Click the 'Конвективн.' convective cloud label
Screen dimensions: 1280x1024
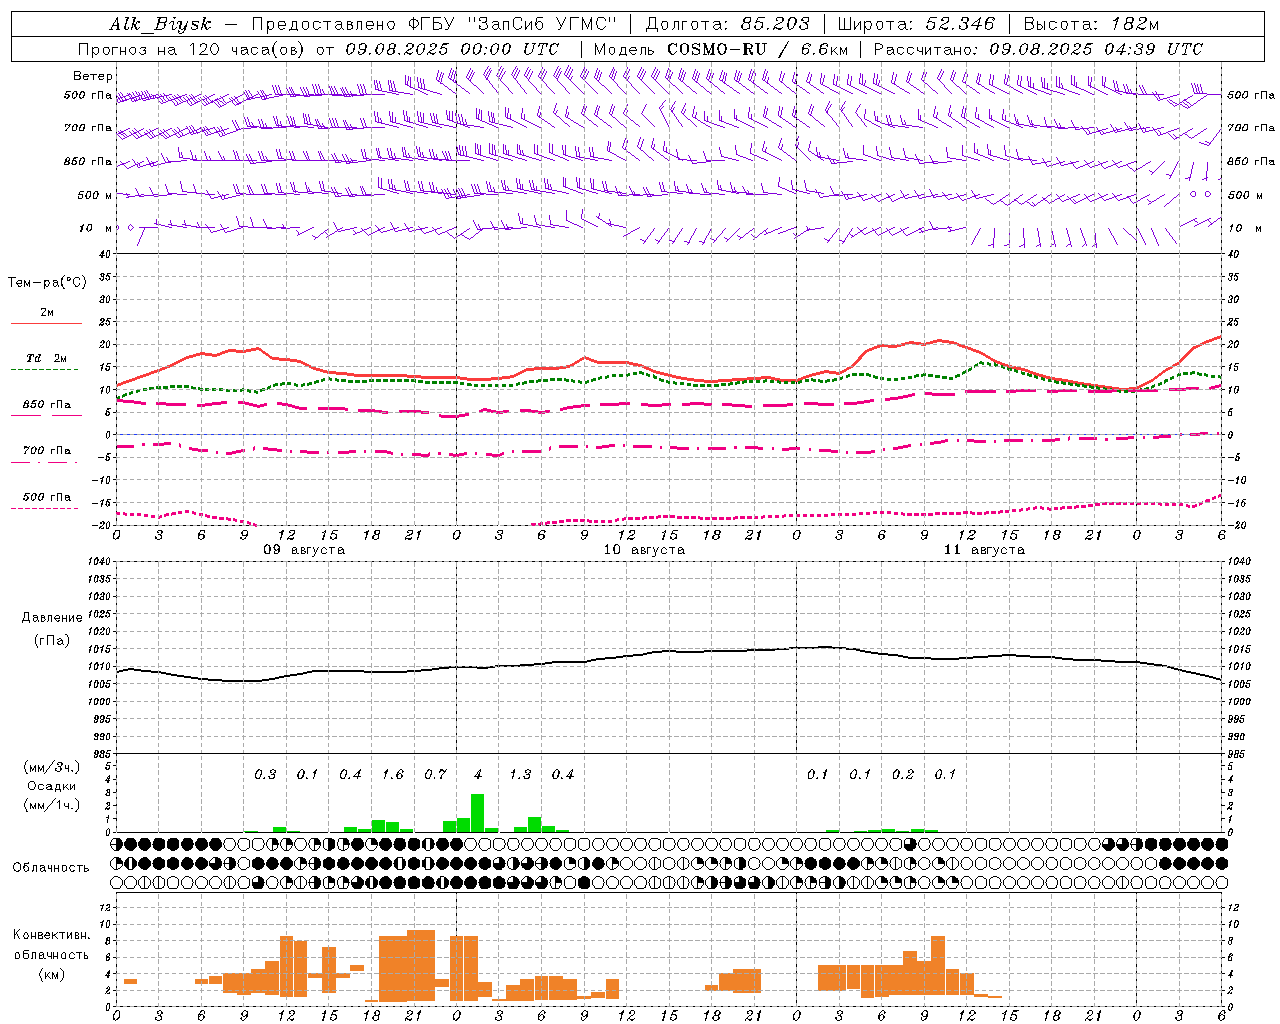[52, 935]
